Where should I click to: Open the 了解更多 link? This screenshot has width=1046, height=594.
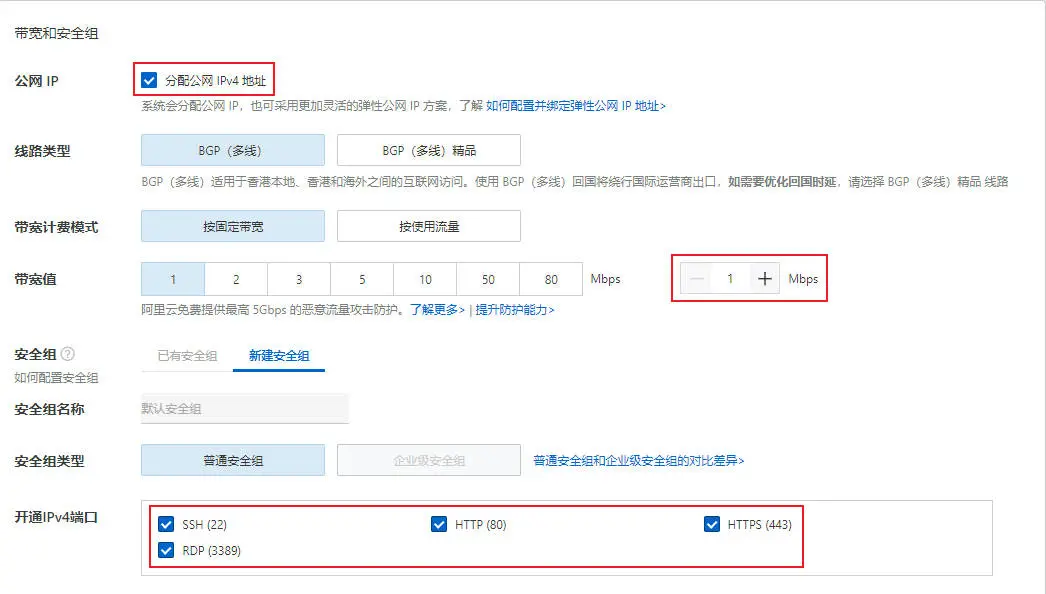click(x=438, y=310)
